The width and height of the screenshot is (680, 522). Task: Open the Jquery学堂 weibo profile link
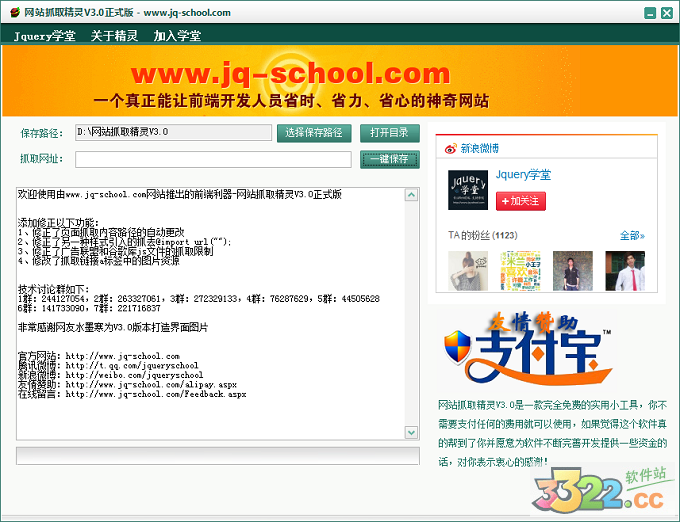click(523, 175)
